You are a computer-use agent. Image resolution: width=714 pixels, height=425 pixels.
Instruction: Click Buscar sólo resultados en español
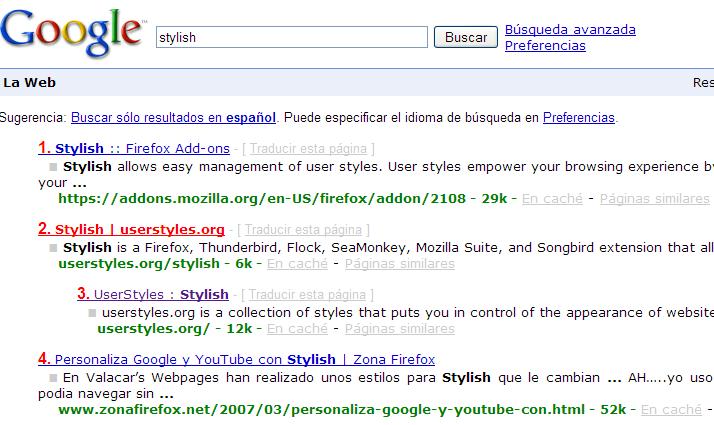pyautogui.click(x=173, y=118)
